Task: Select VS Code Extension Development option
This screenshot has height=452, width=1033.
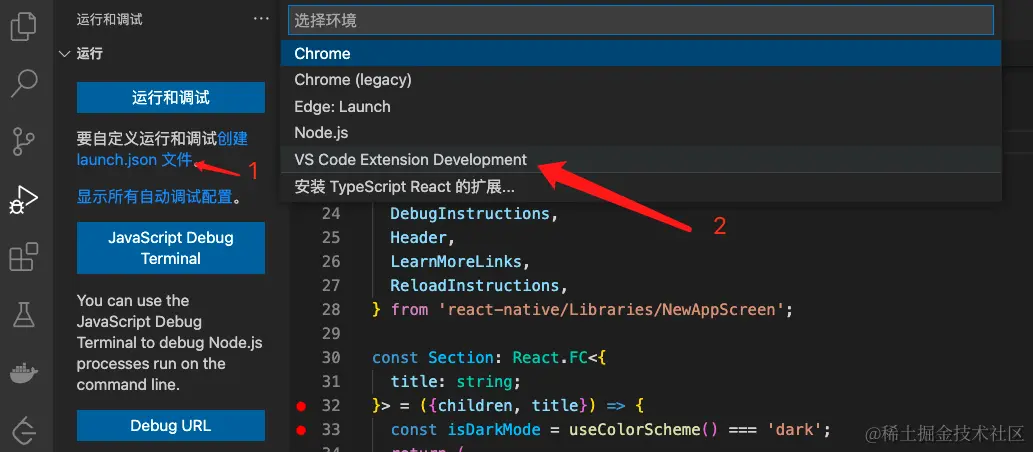Action: 640,159
